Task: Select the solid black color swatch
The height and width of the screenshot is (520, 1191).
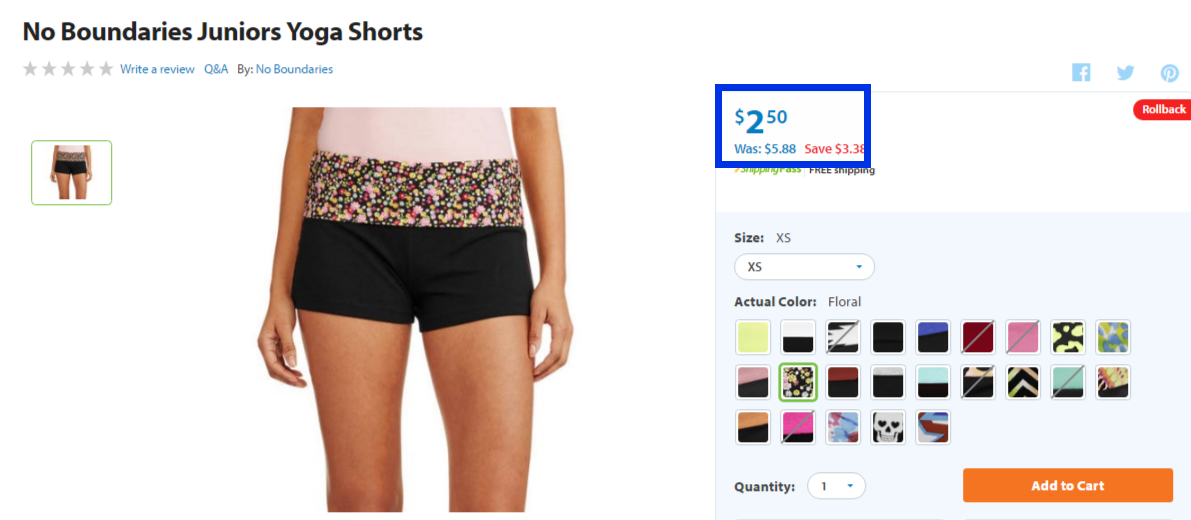Action: pyautogui.click(x=888, y=337)
